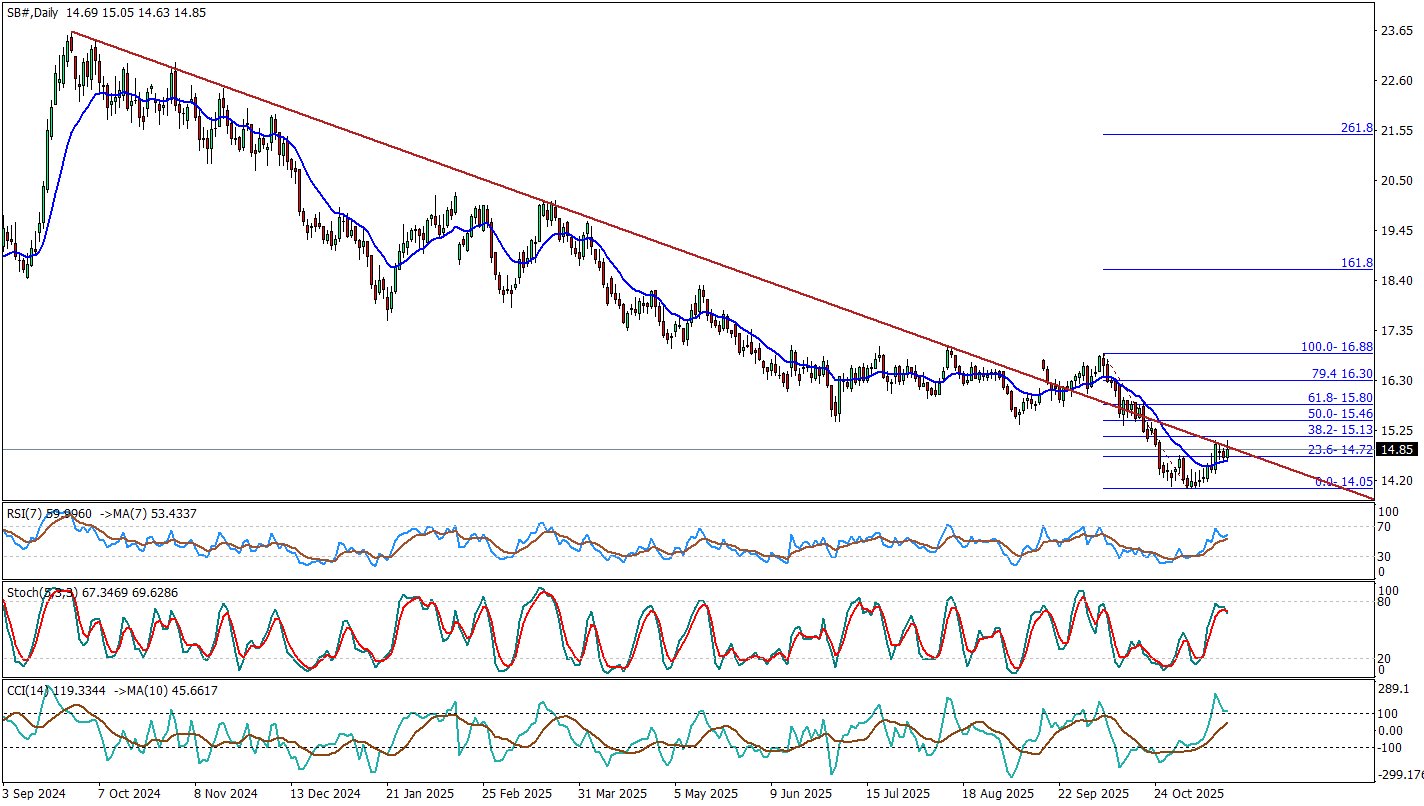Viewport: 1424px width, 806px height.
Task: Select the 0.0- 14.05 Fibonacci base label
Action: tap(1344, 482)
